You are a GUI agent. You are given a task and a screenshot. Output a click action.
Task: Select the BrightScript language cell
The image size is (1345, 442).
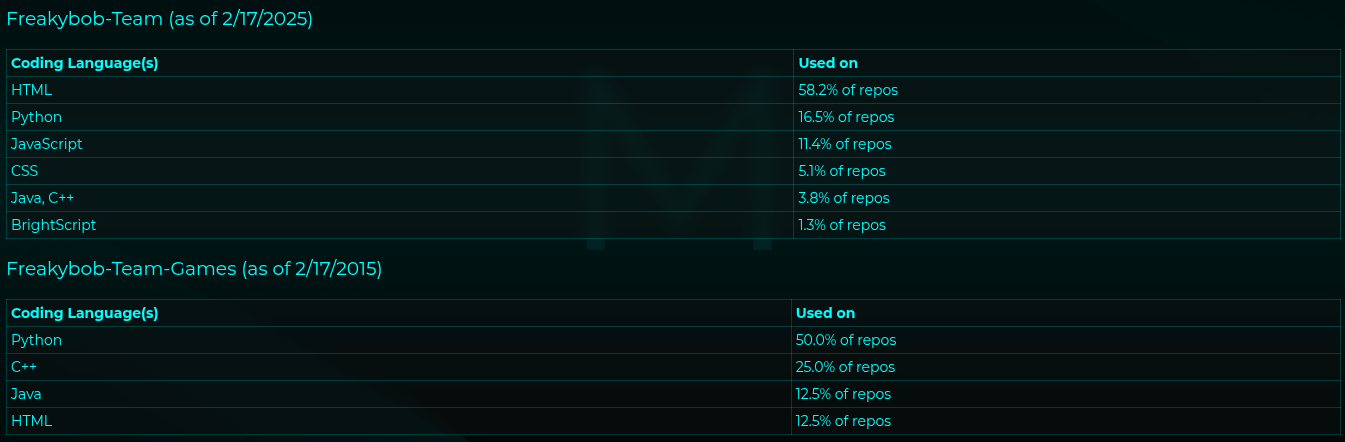pos(54,225)
